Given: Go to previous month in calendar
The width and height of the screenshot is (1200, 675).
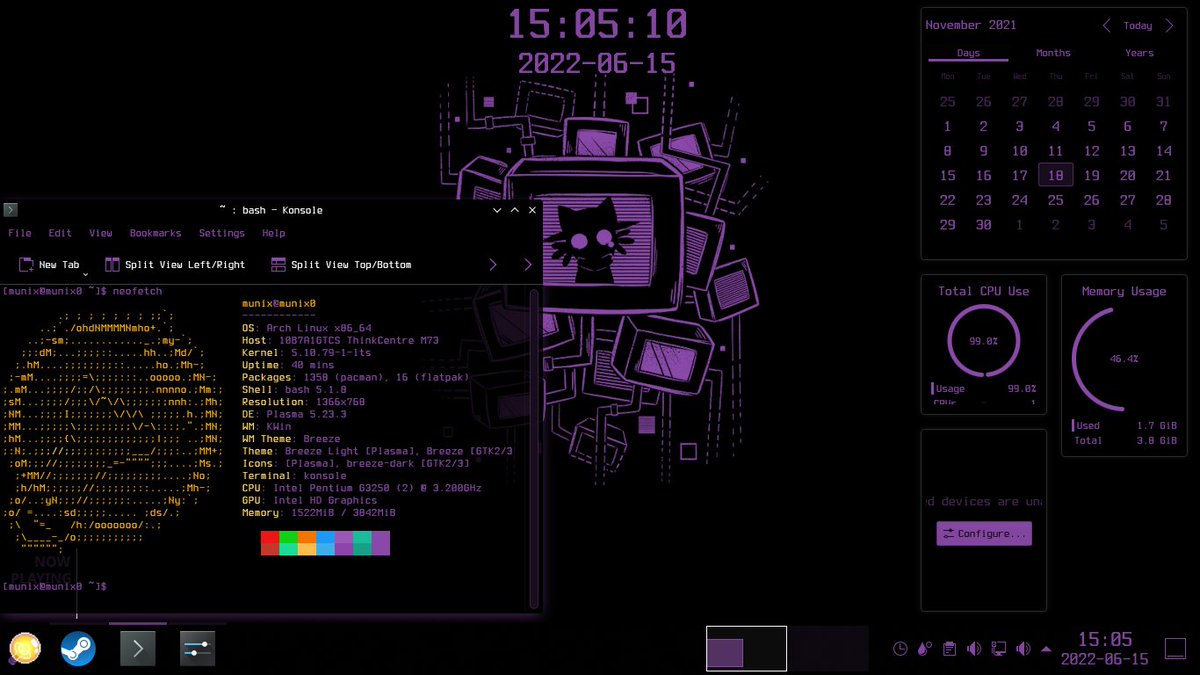Looking at the screenshot, I should pyautogui.click(x=1106, y=26).
